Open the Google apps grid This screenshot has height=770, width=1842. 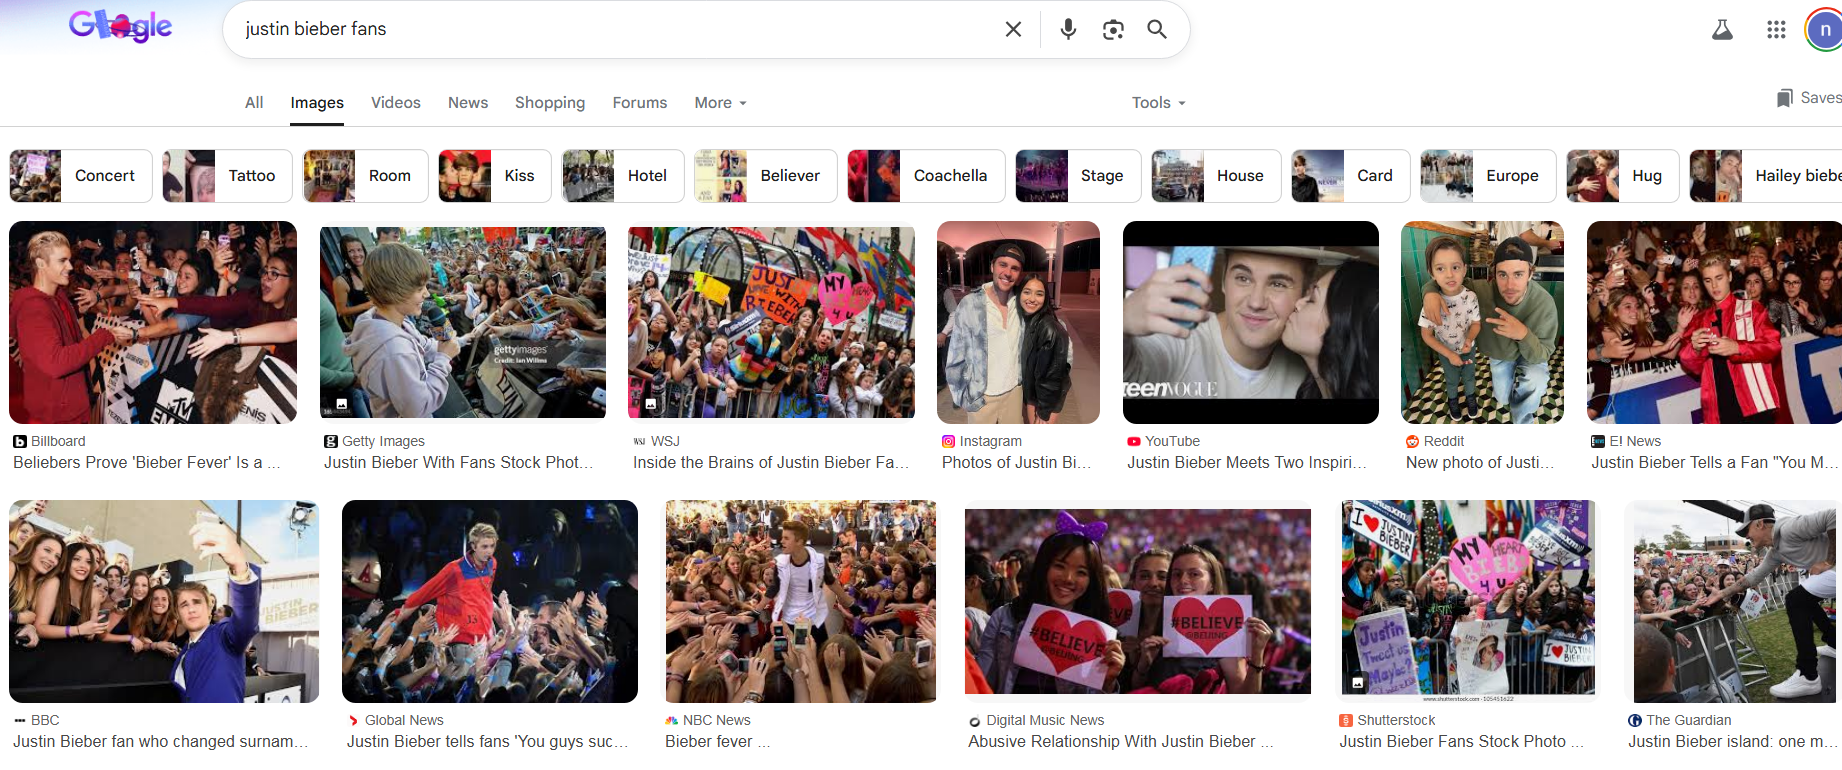pos(1776,30)
